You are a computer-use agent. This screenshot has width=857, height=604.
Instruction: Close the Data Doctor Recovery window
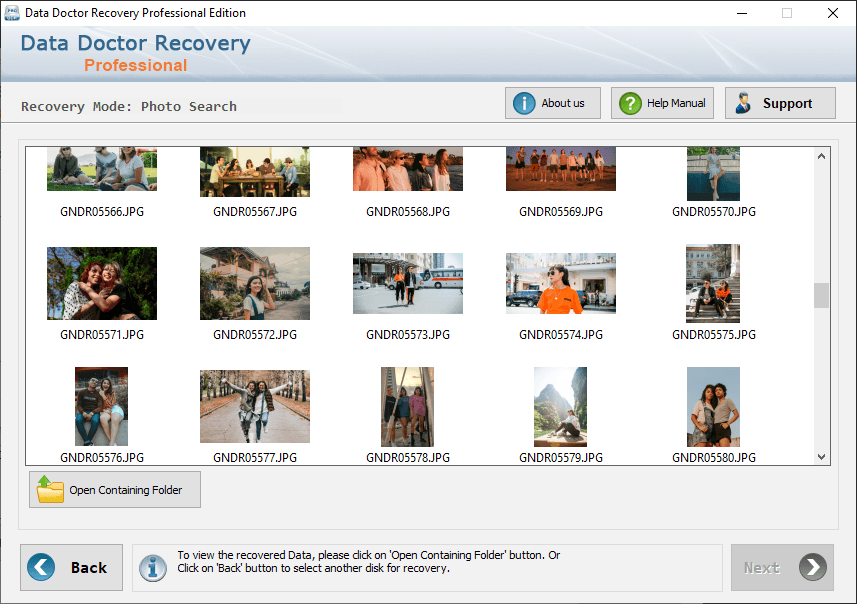click(832, 13)
